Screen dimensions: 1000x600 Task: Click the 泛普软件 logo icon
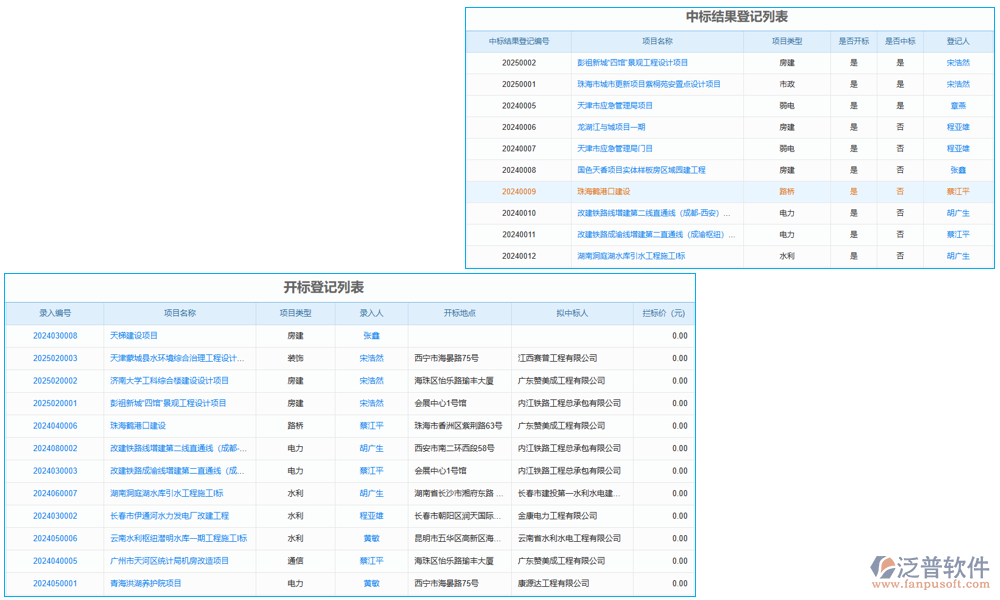tap(884, 568)
